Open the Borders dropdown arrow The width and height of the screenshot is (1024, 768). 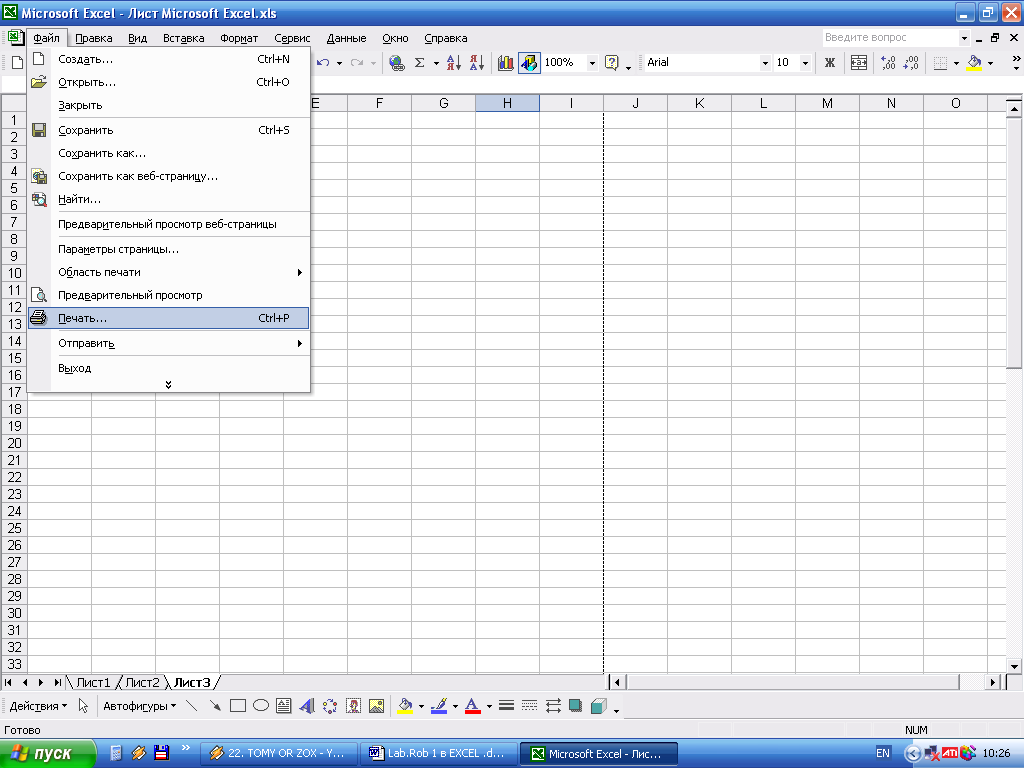[956, 63]
